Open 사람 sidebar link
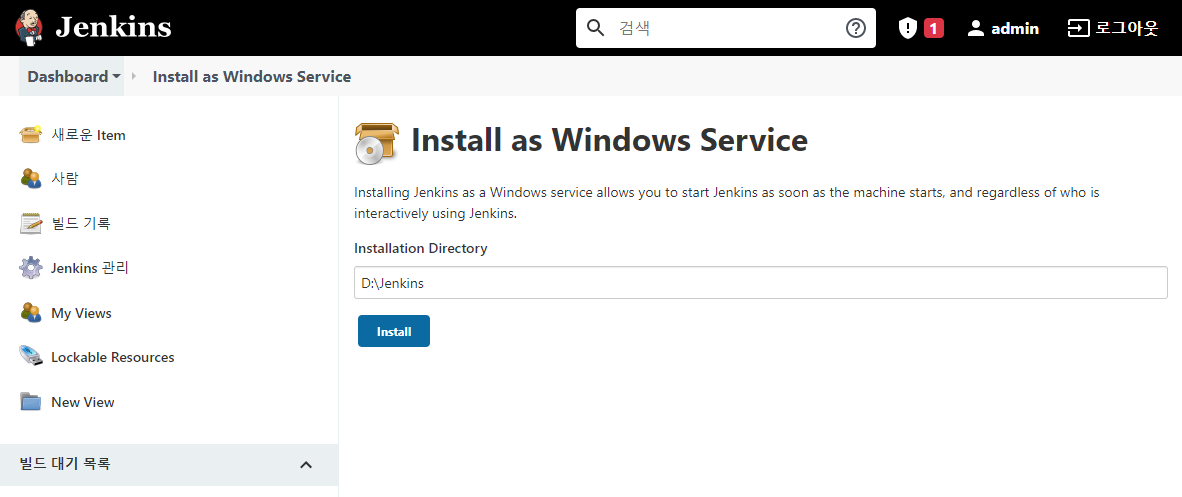This screenshot has width=1182, height=497. click(65, 179)
